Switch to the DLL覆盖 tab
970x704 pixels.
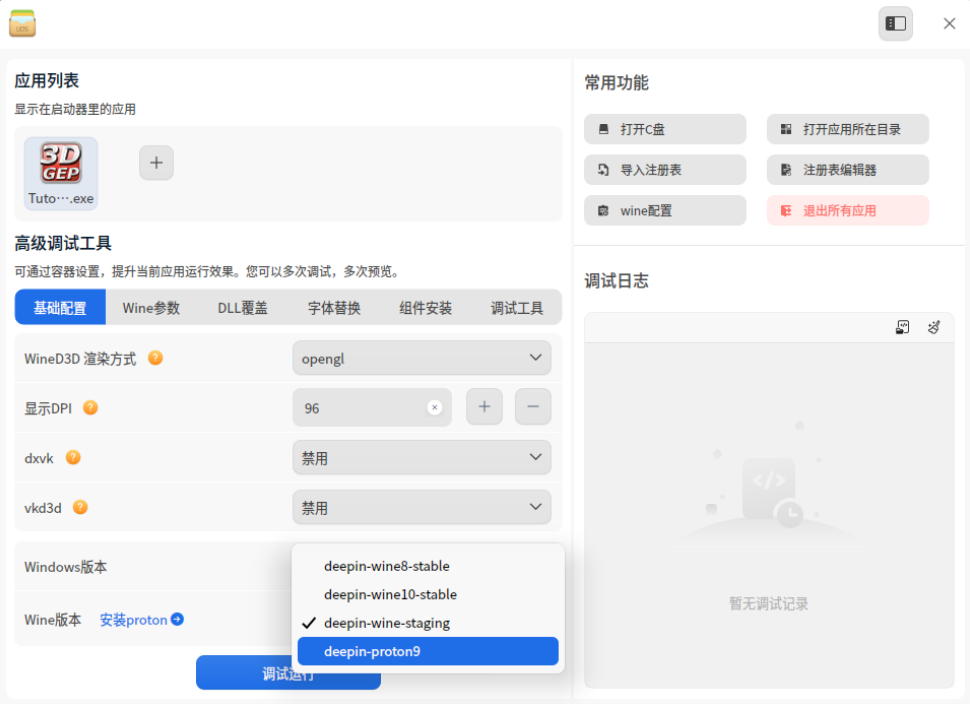(242, 307)
